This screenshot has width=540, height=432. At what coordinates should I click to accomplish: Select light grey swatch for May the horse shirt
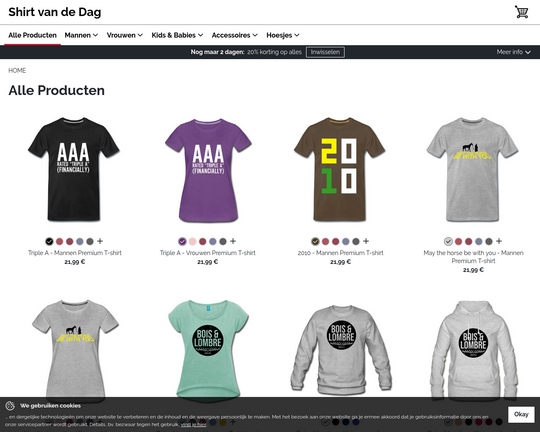coord(448,241)
